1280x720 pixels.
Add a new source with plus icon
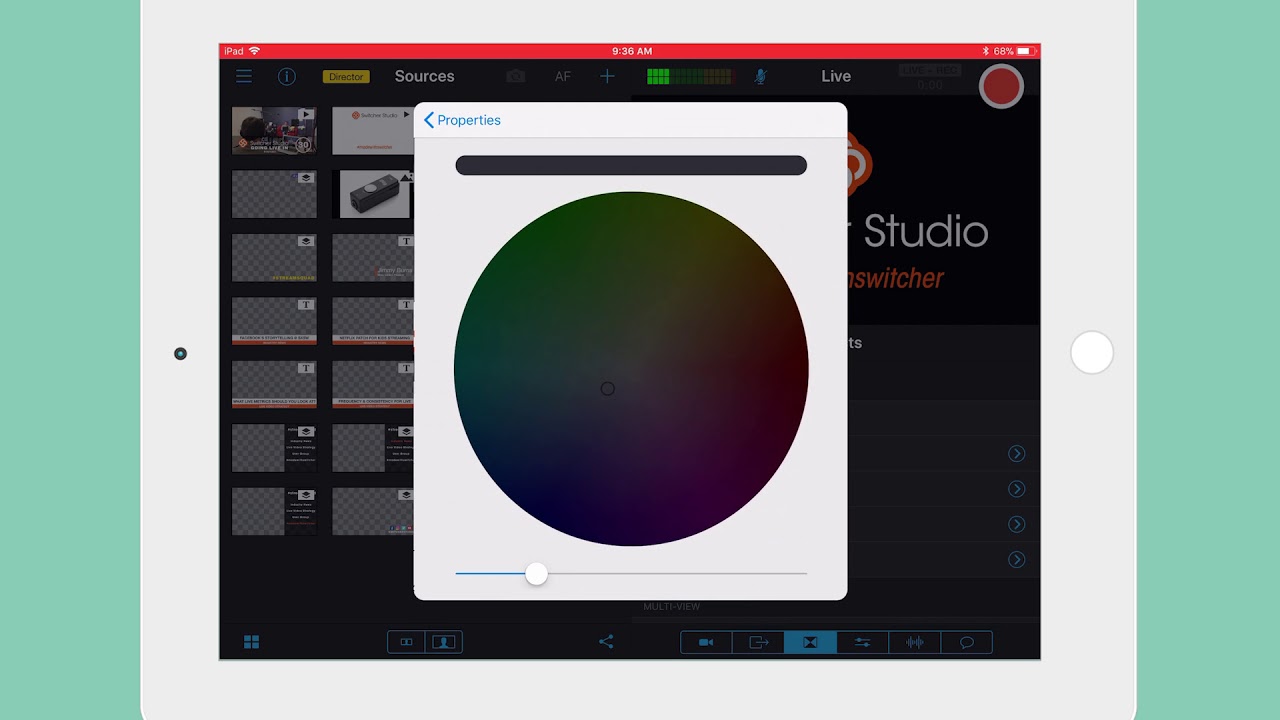(607, 76)
